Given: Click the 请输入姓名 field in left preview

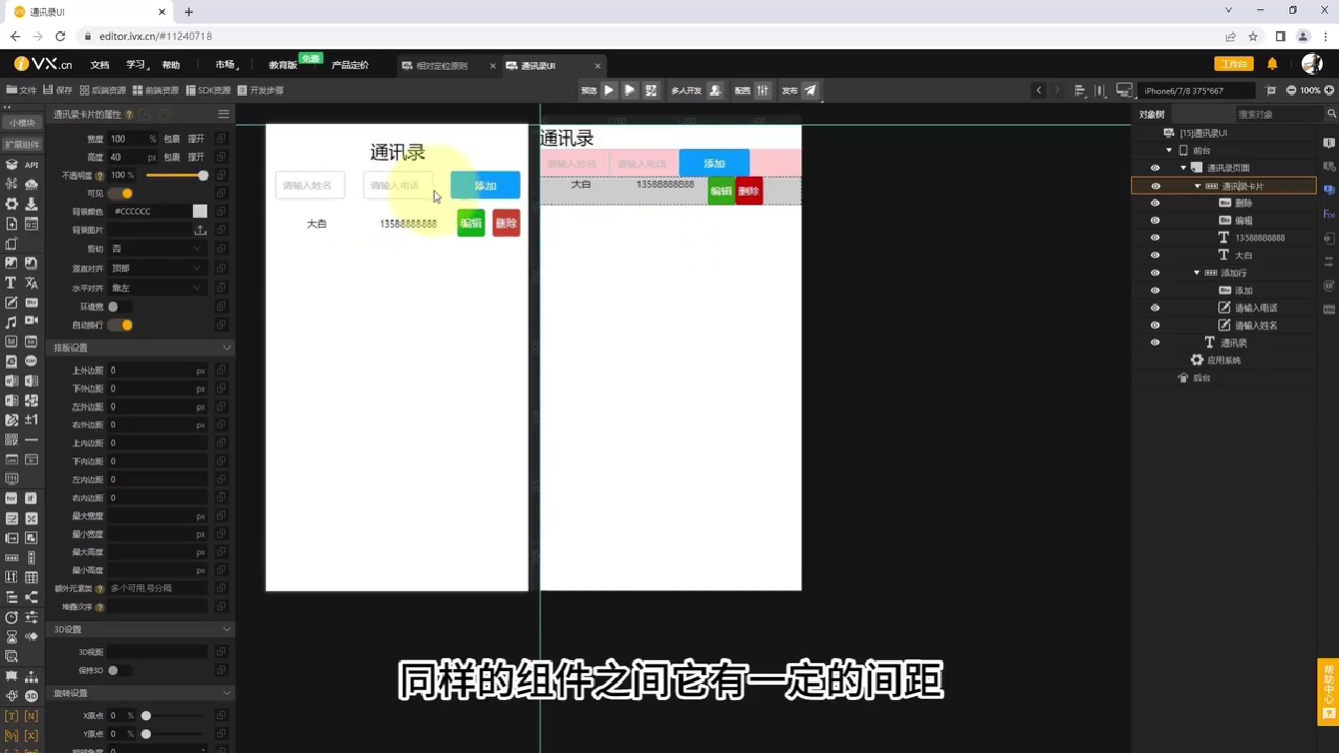Looking at the screenshot, I should point(310,185).
